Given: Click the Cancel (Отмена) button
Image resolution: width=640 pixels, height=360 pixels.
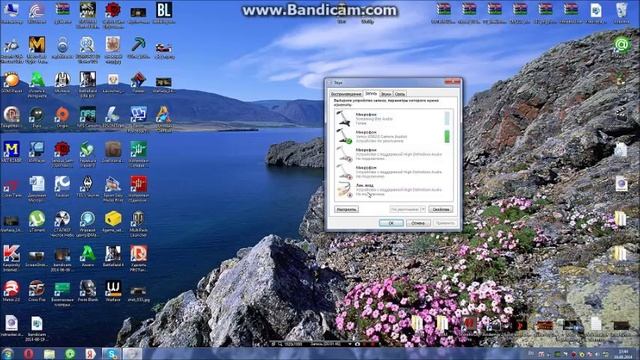Looking at the screenshot, I should coord(418,223).
